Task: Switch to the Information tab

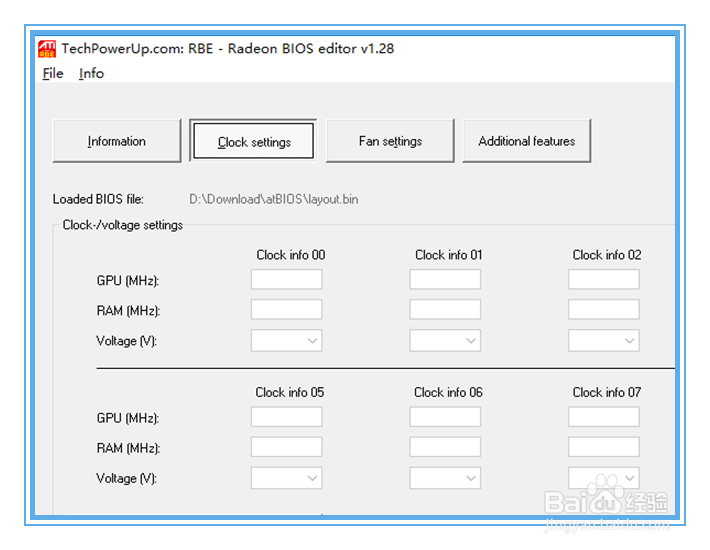Action: 117,141
